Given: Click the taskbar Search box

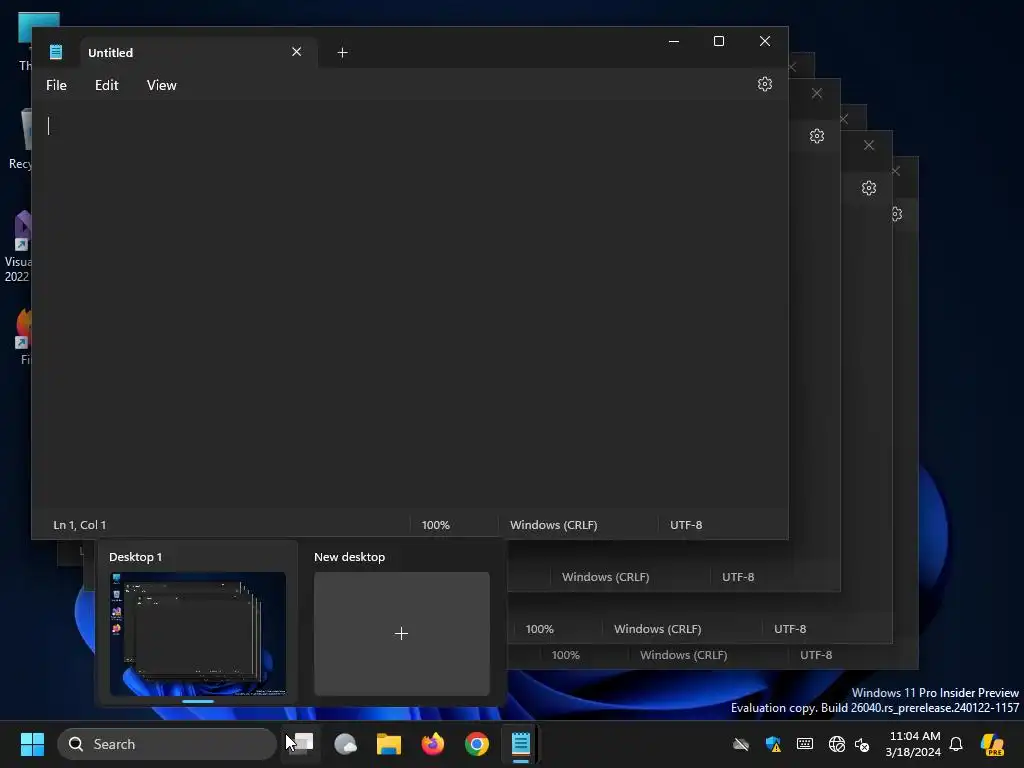Looking at the screenshot, I should [167, 744].
